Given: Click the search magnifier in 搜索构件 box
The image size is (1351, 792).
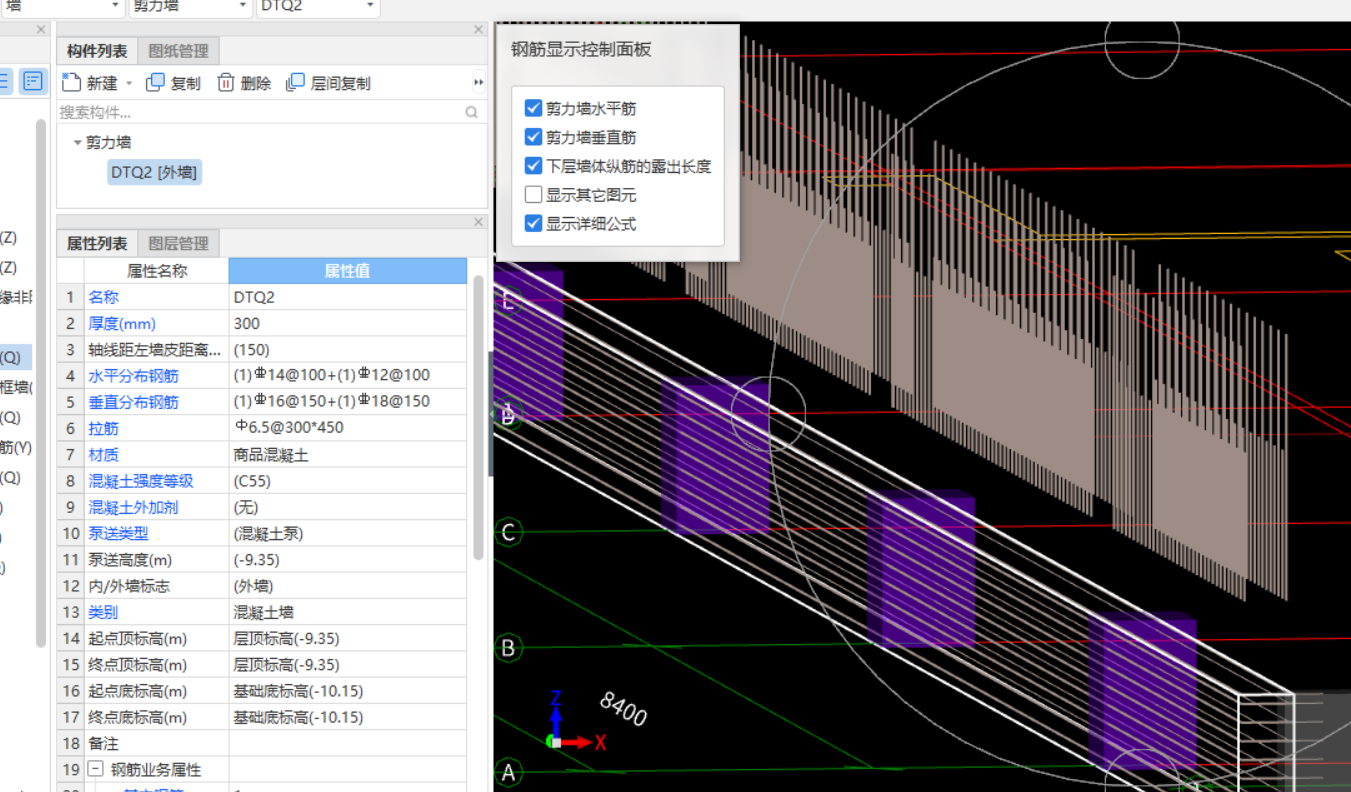Looking at the screenshot, I should [472, 113].
